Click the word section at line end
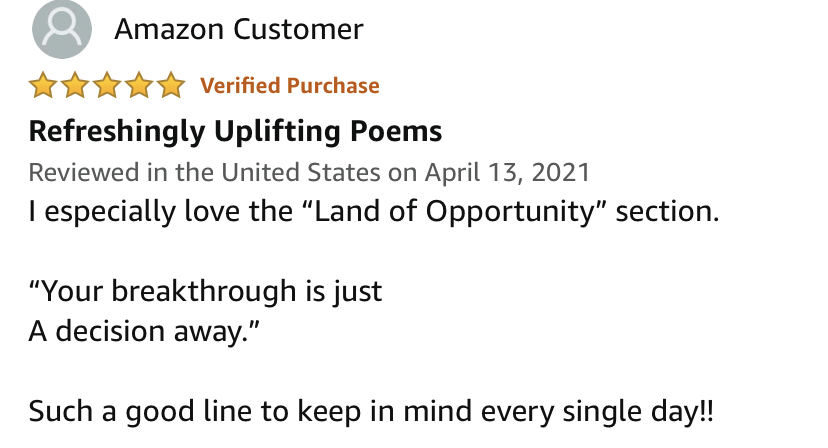Image resolution: width=828 pixels, height=448 pixels. 667,212
